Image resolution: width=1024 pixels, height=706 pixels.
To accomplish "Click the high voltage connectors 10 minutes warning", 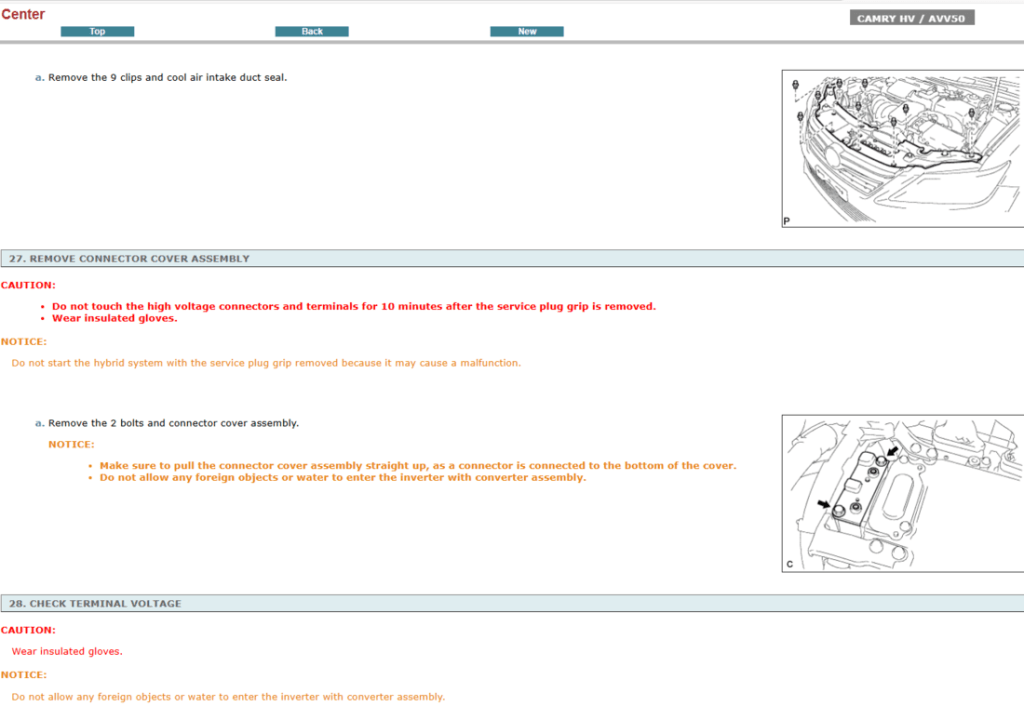I will click(354, 306).
